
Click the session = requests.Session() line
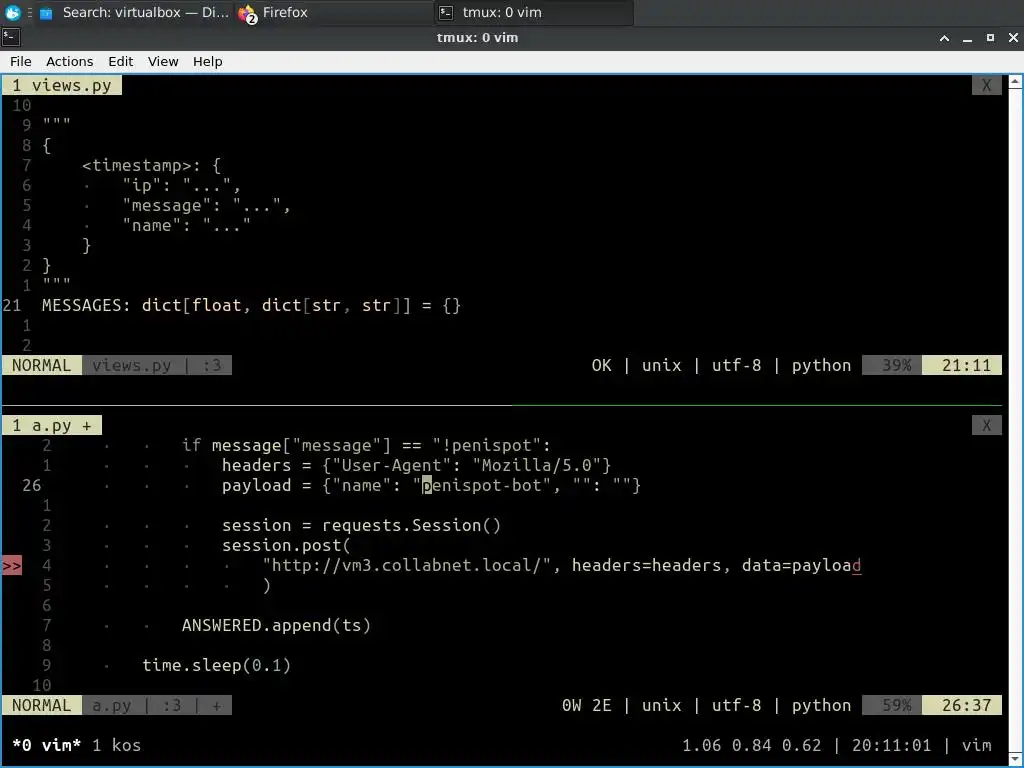coord(361,526)
